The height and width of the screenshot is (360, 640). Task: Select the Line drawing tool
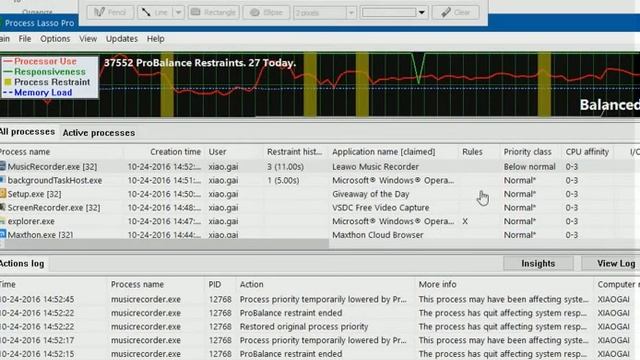[x=155, y=12]
